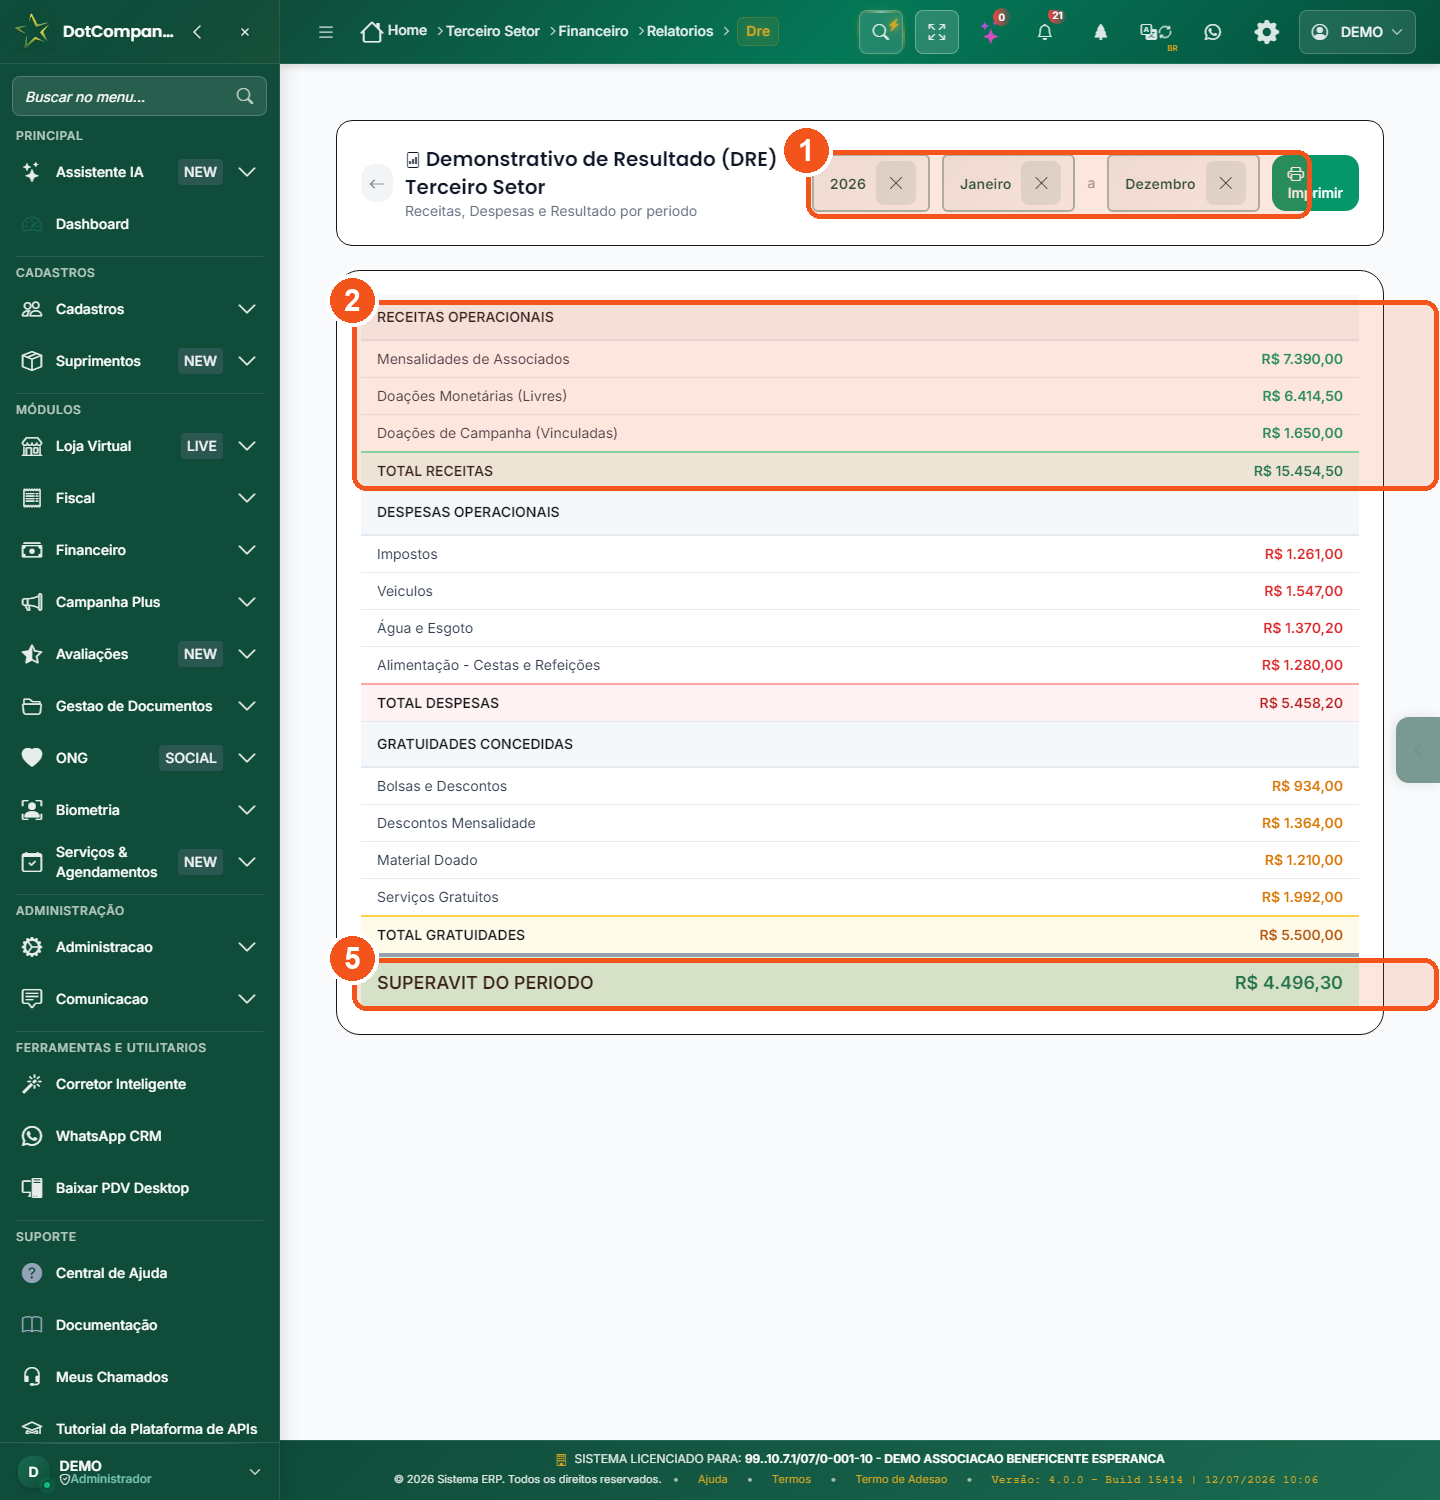Click the hamburger menu icon

[x=326, y=32]
